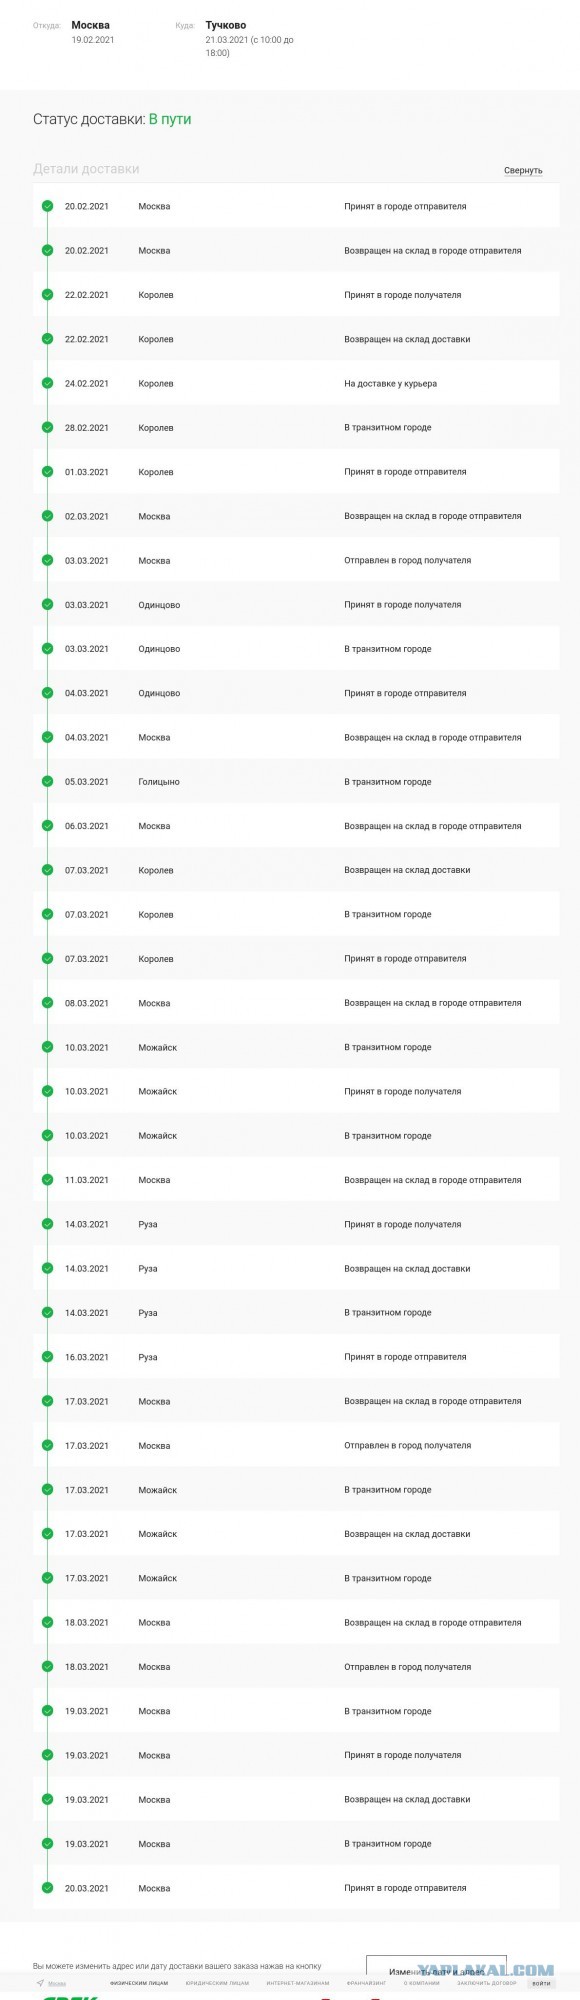Image resolution: width=580 pixels, height=2000 pixels.
Task: Click checkmark icon for 20.03.2021 Москва row
Action: 47,1888
